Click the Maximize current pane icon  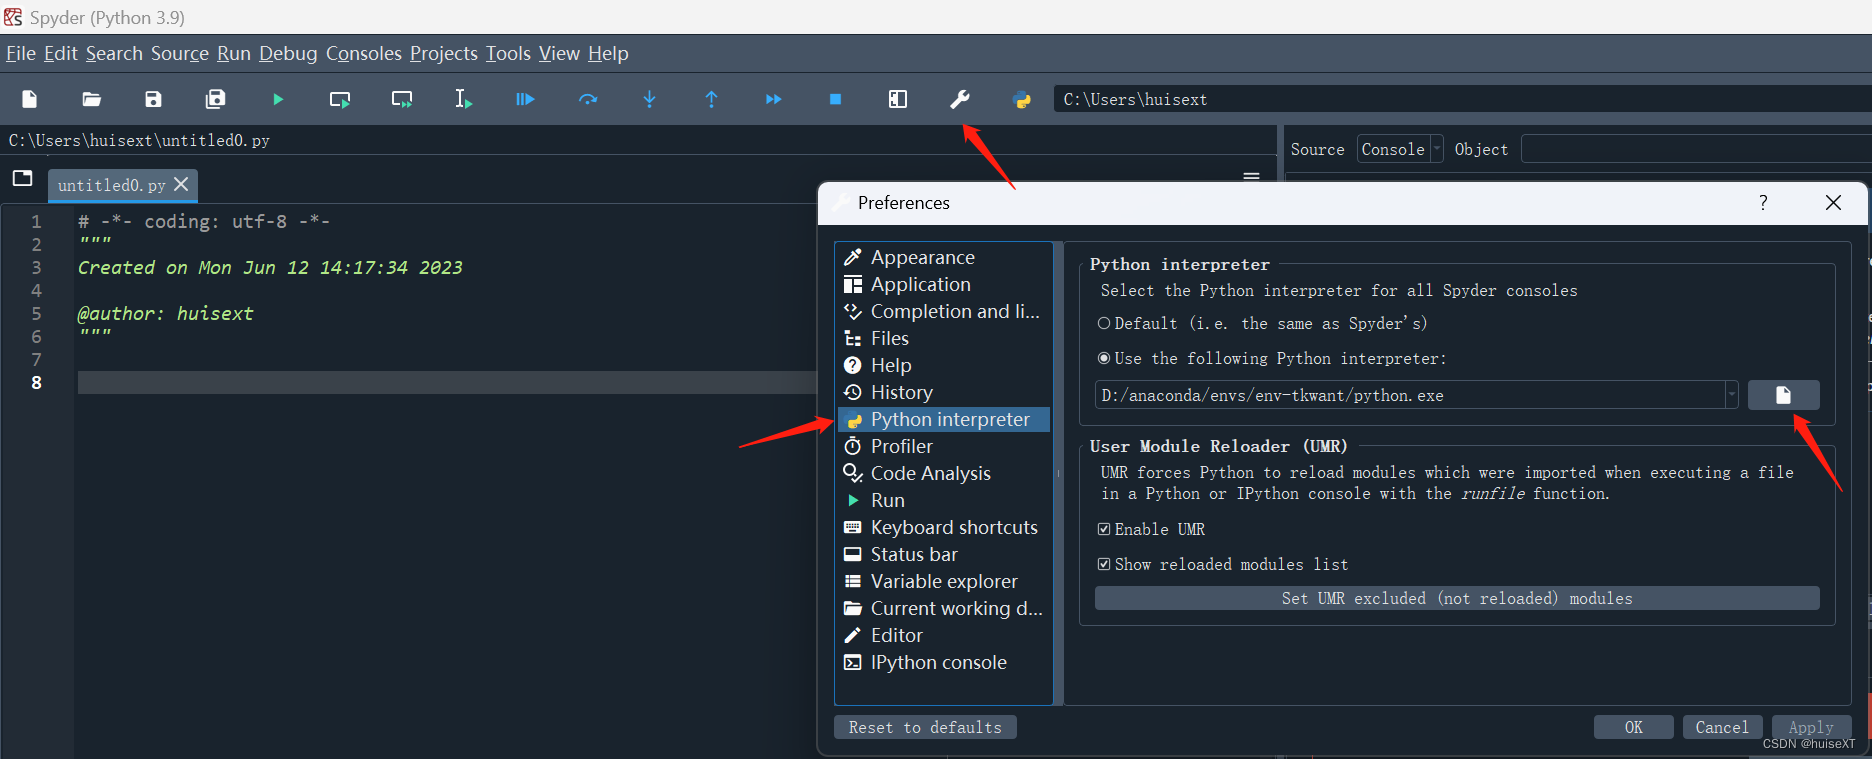click(x=898, y=99)
